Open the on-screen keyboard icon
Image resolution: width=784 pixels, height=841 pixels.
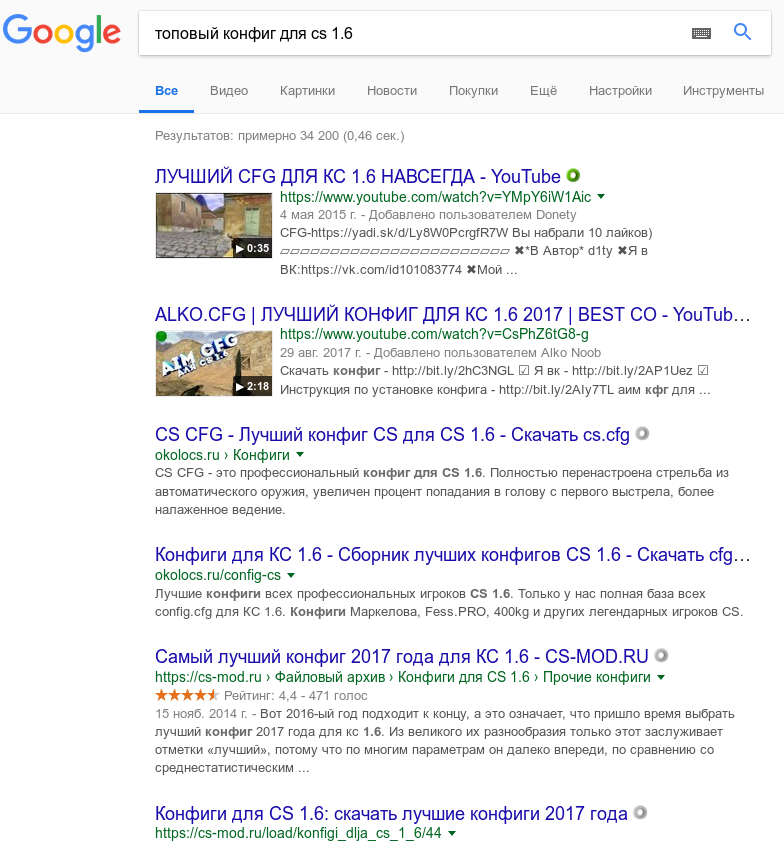[701, 34]
